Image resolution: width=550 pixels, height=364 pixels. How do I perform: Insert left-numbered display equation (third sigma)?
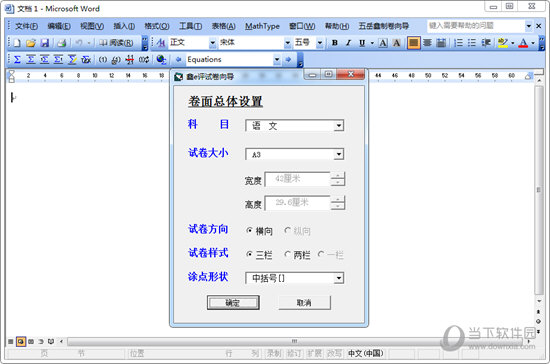click(x=44, y=60)
